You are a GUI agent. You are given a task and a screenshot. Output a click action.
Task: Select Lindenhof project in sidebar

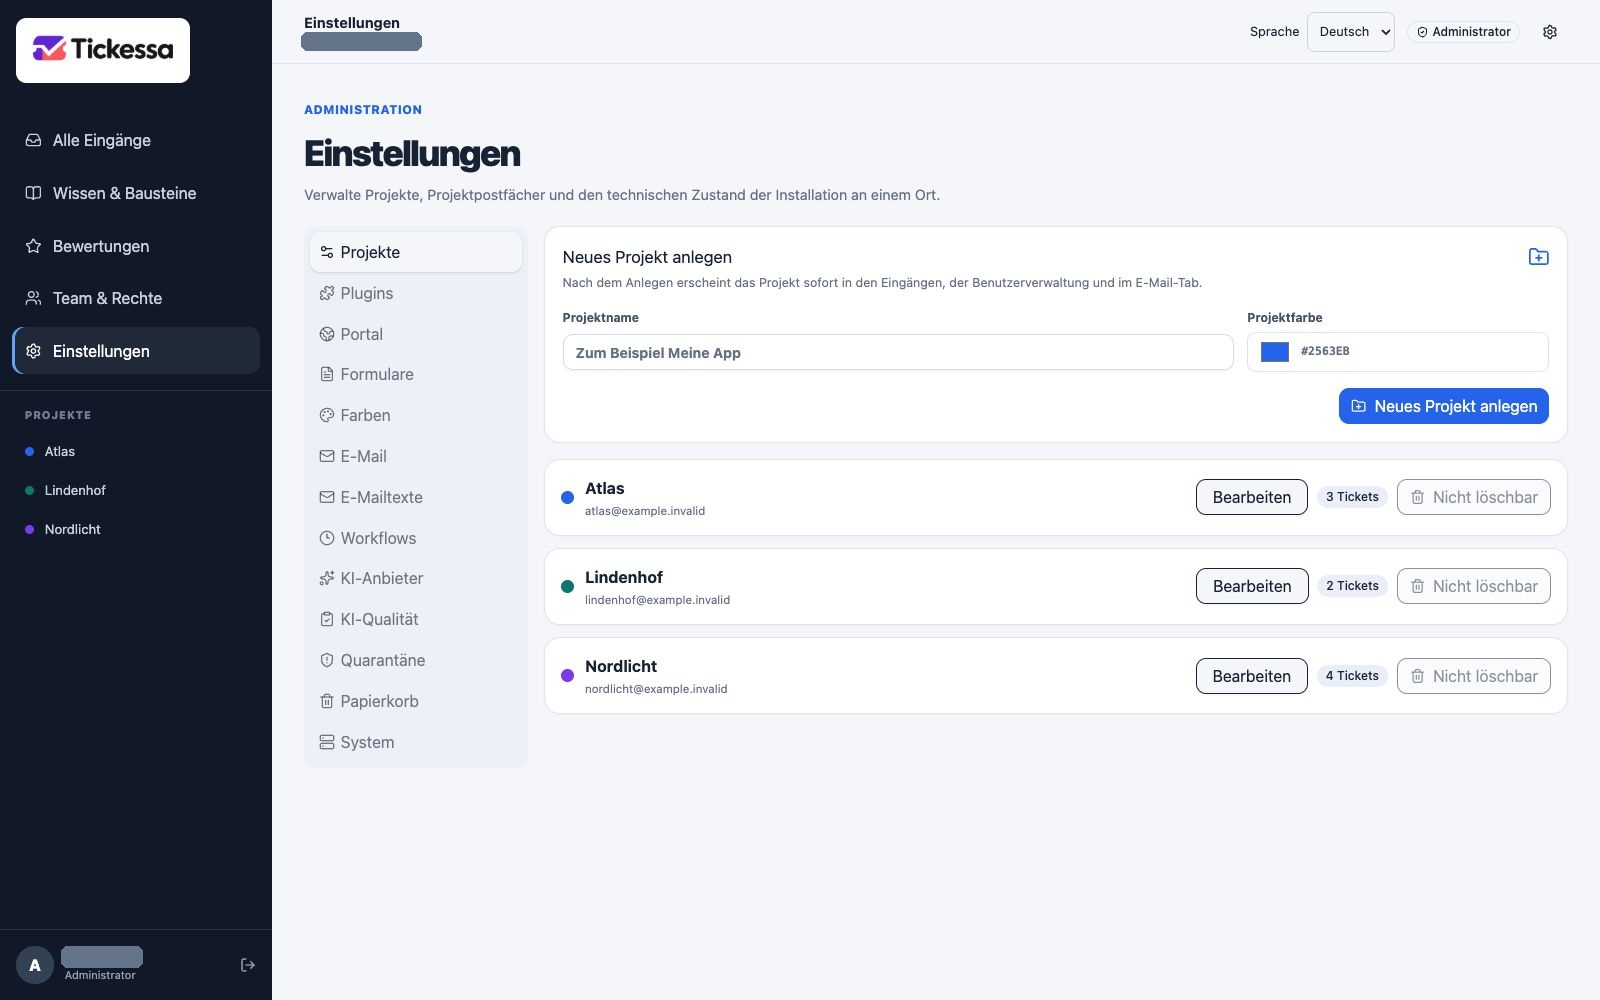[136, 490]
